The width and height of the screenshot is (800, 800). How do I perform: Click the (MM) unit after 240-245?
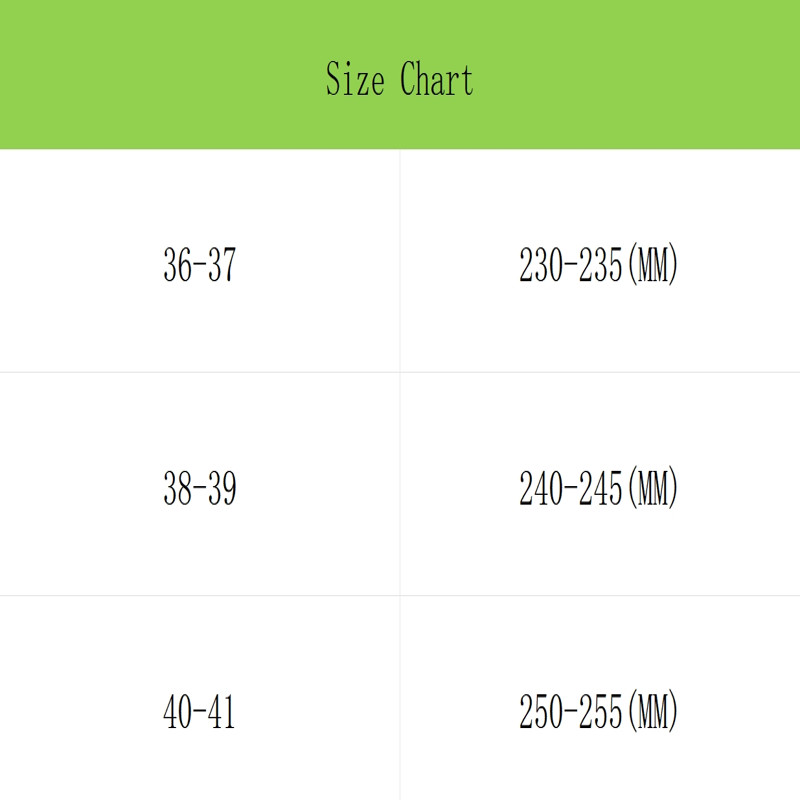coord(652,489)
